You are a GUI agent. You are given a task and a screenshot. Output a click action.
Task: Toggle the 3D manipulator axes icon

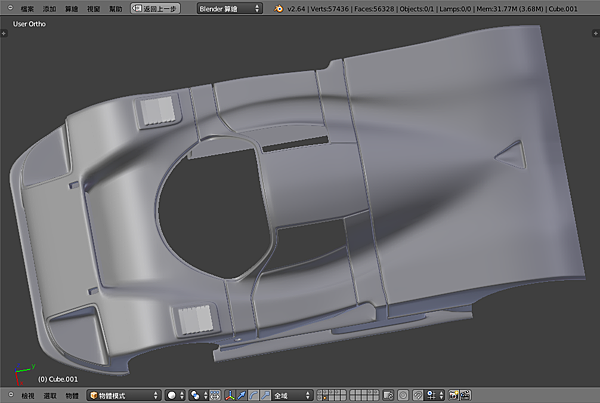click(230, 395)
